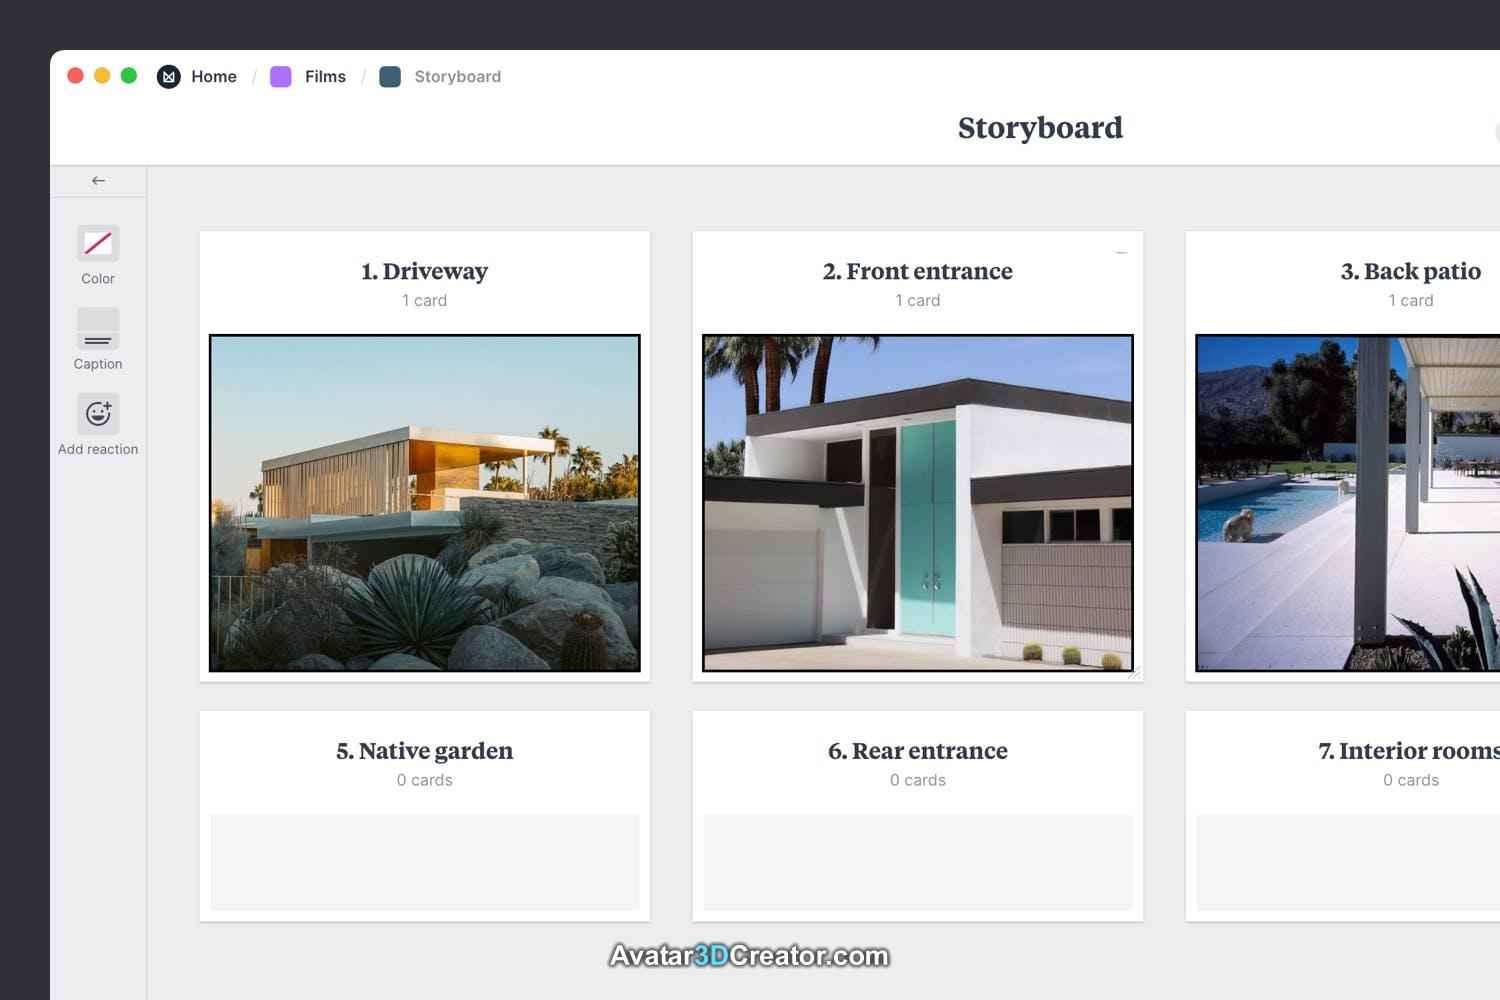Click the Add reaction emoji icon
The height and width of the screenshot is (1000, 1500).
(98, 413)
